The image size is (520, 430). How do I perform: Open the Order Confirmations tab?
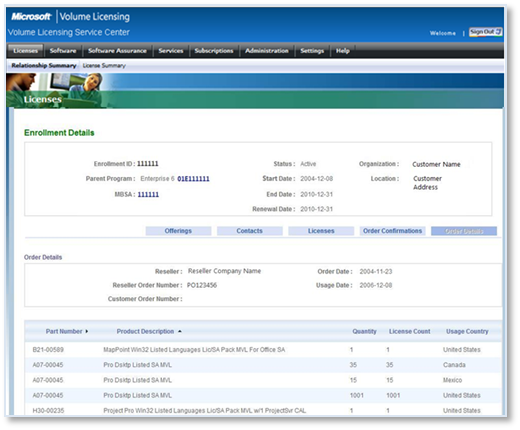pyautogui.click(x=392, y=231)
